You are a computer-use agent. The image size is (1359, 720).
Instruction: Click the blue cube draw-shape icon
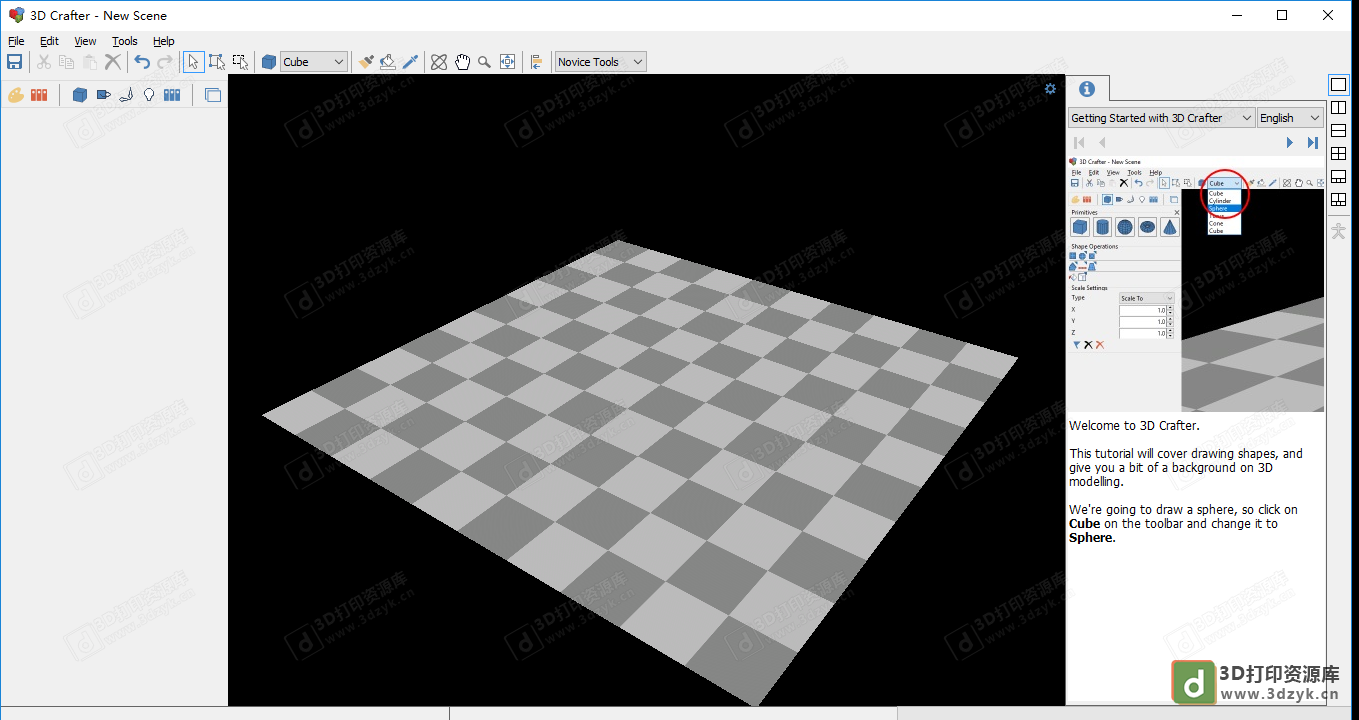[x=269, y=62]
